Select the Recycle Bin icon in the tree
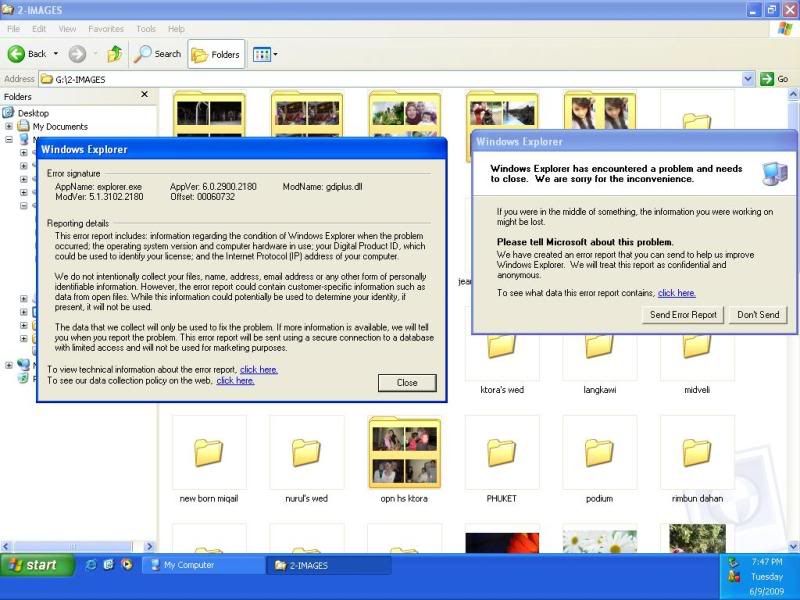 click(x=23, y=378)
